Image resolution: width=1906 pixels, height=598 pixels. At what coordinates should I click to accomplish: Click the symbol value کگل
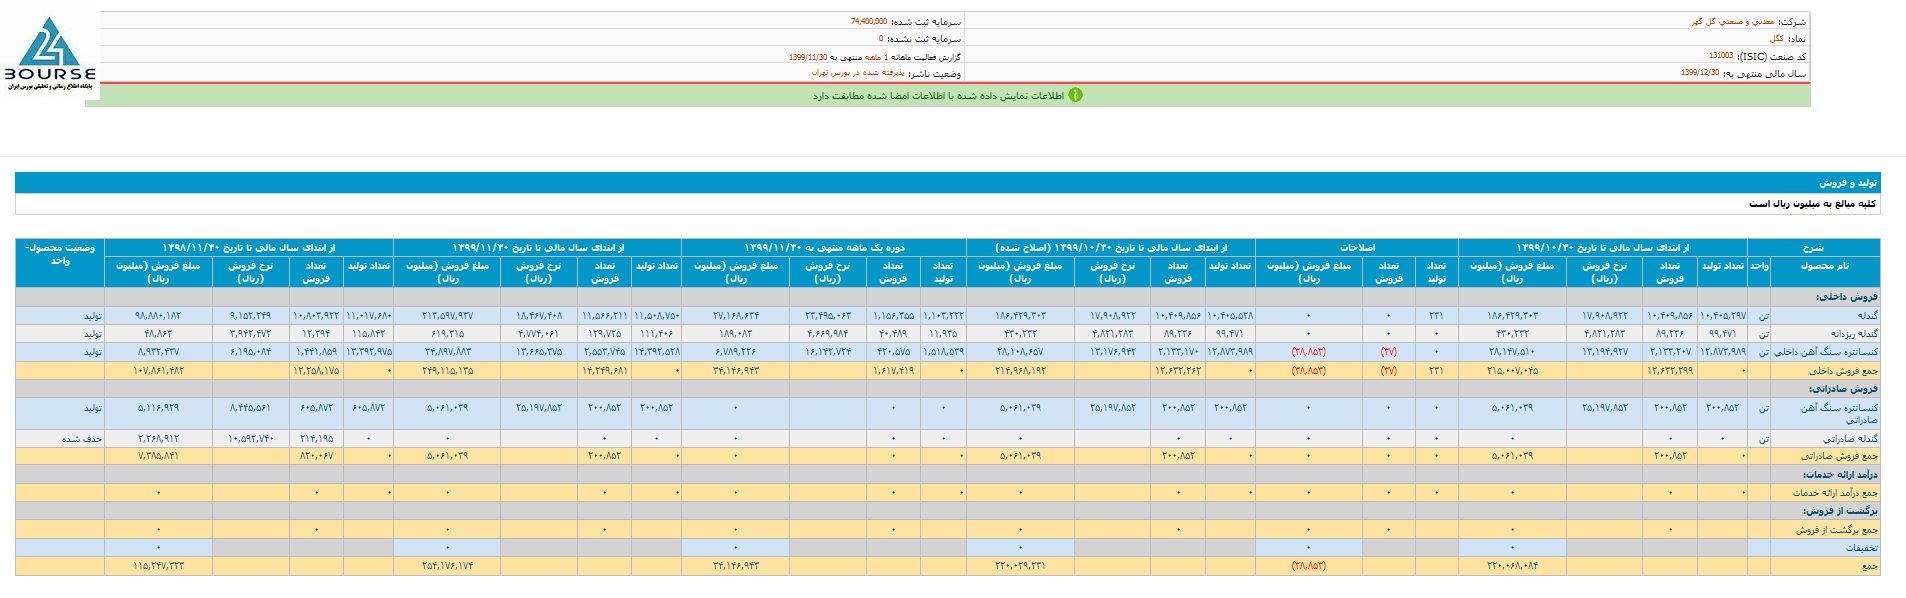pyautogui.click(x=1776, y=38)
